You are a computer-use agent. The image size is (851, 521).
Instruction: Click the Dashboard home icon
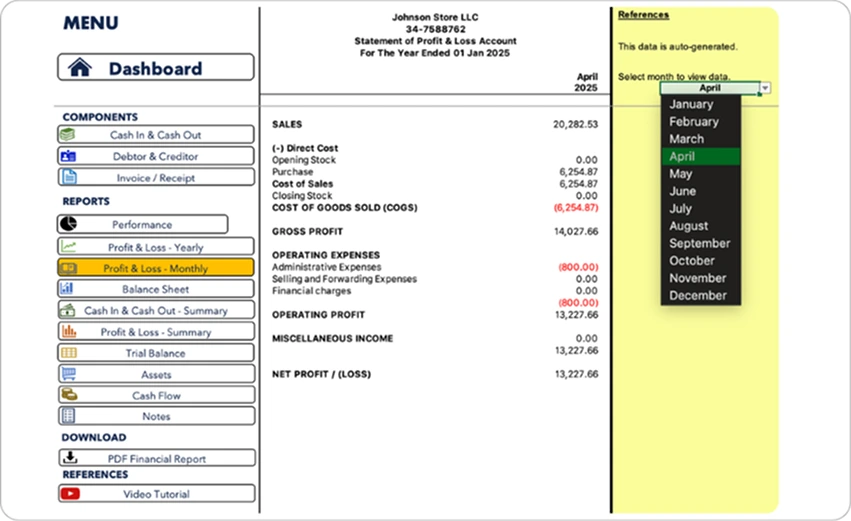point(80,68)
